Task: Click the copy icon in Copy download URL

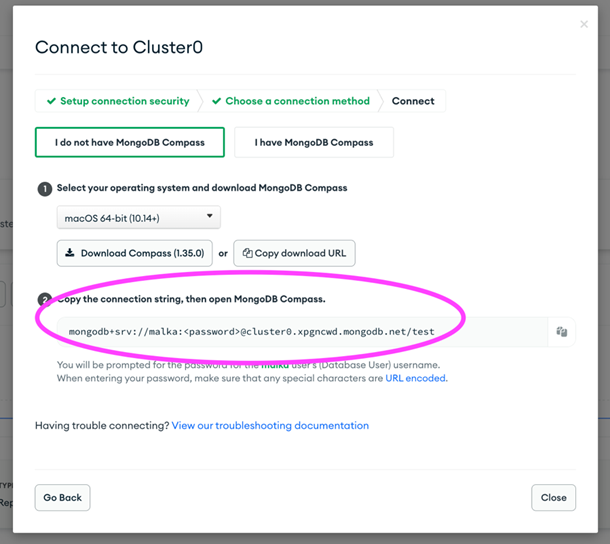Action: point(247,253)
